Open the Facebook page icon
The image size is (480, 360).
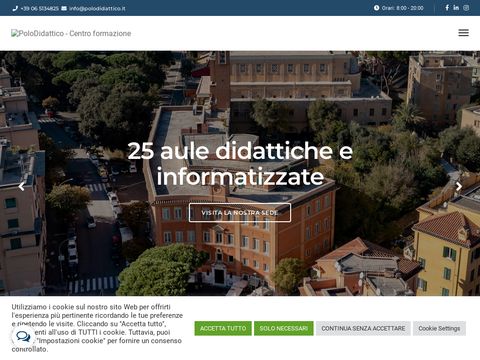[x=447, y=7]
